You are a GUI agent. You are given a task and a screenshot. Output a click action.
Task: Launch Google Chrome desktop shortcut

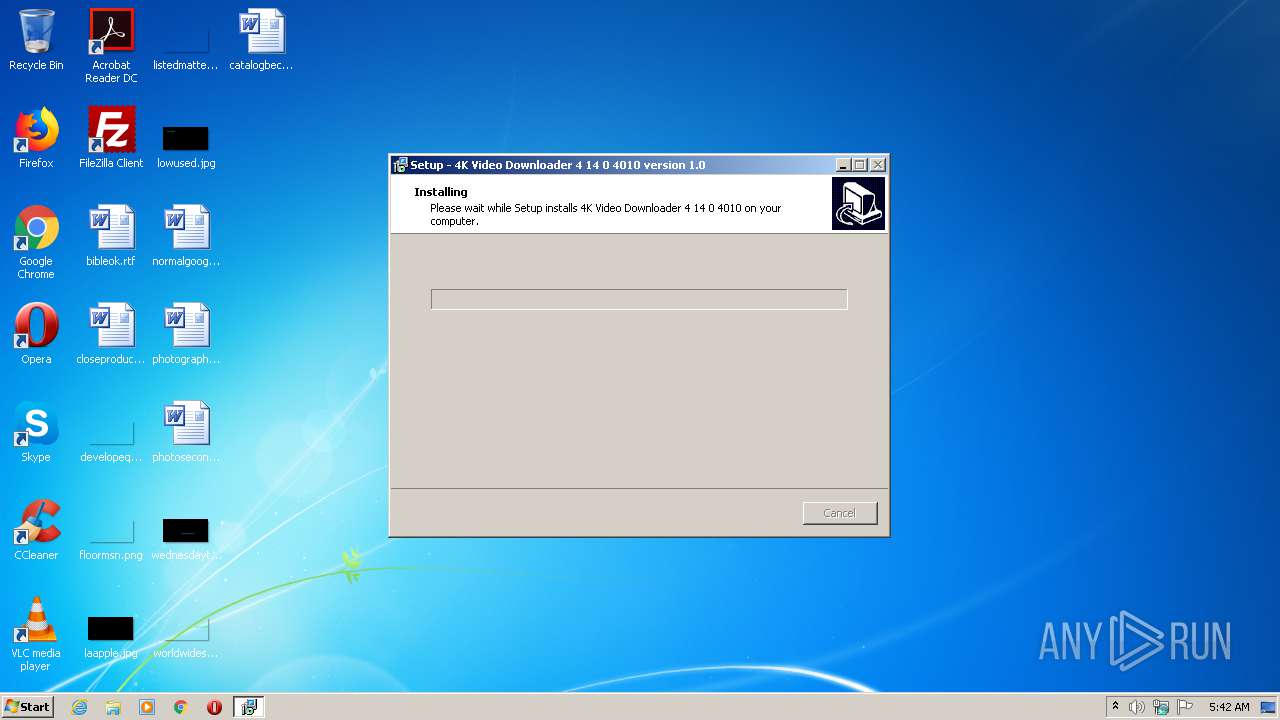[36, 242]
